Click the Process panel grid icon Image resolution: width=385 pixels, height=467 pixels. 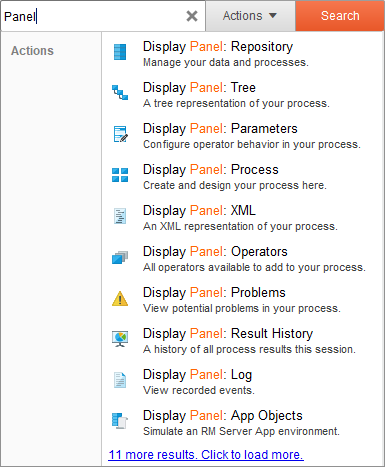(120, 175)
